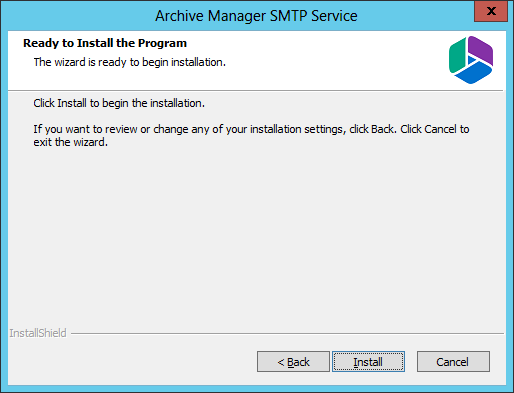Close the Archive Manager SMTP Service dialog
514x393 pixels.
click(x=491, y=11)
